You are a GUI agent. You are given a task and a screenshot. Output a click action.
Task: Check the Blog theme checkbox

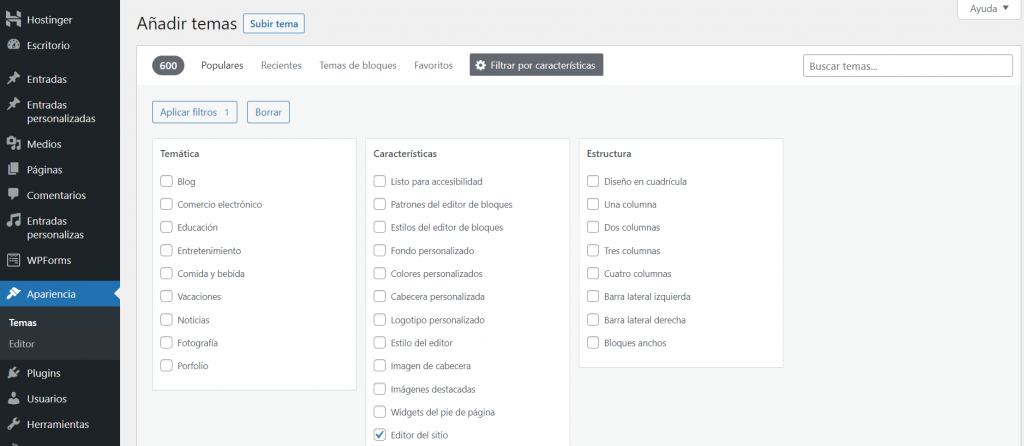[x=167, y=182]
